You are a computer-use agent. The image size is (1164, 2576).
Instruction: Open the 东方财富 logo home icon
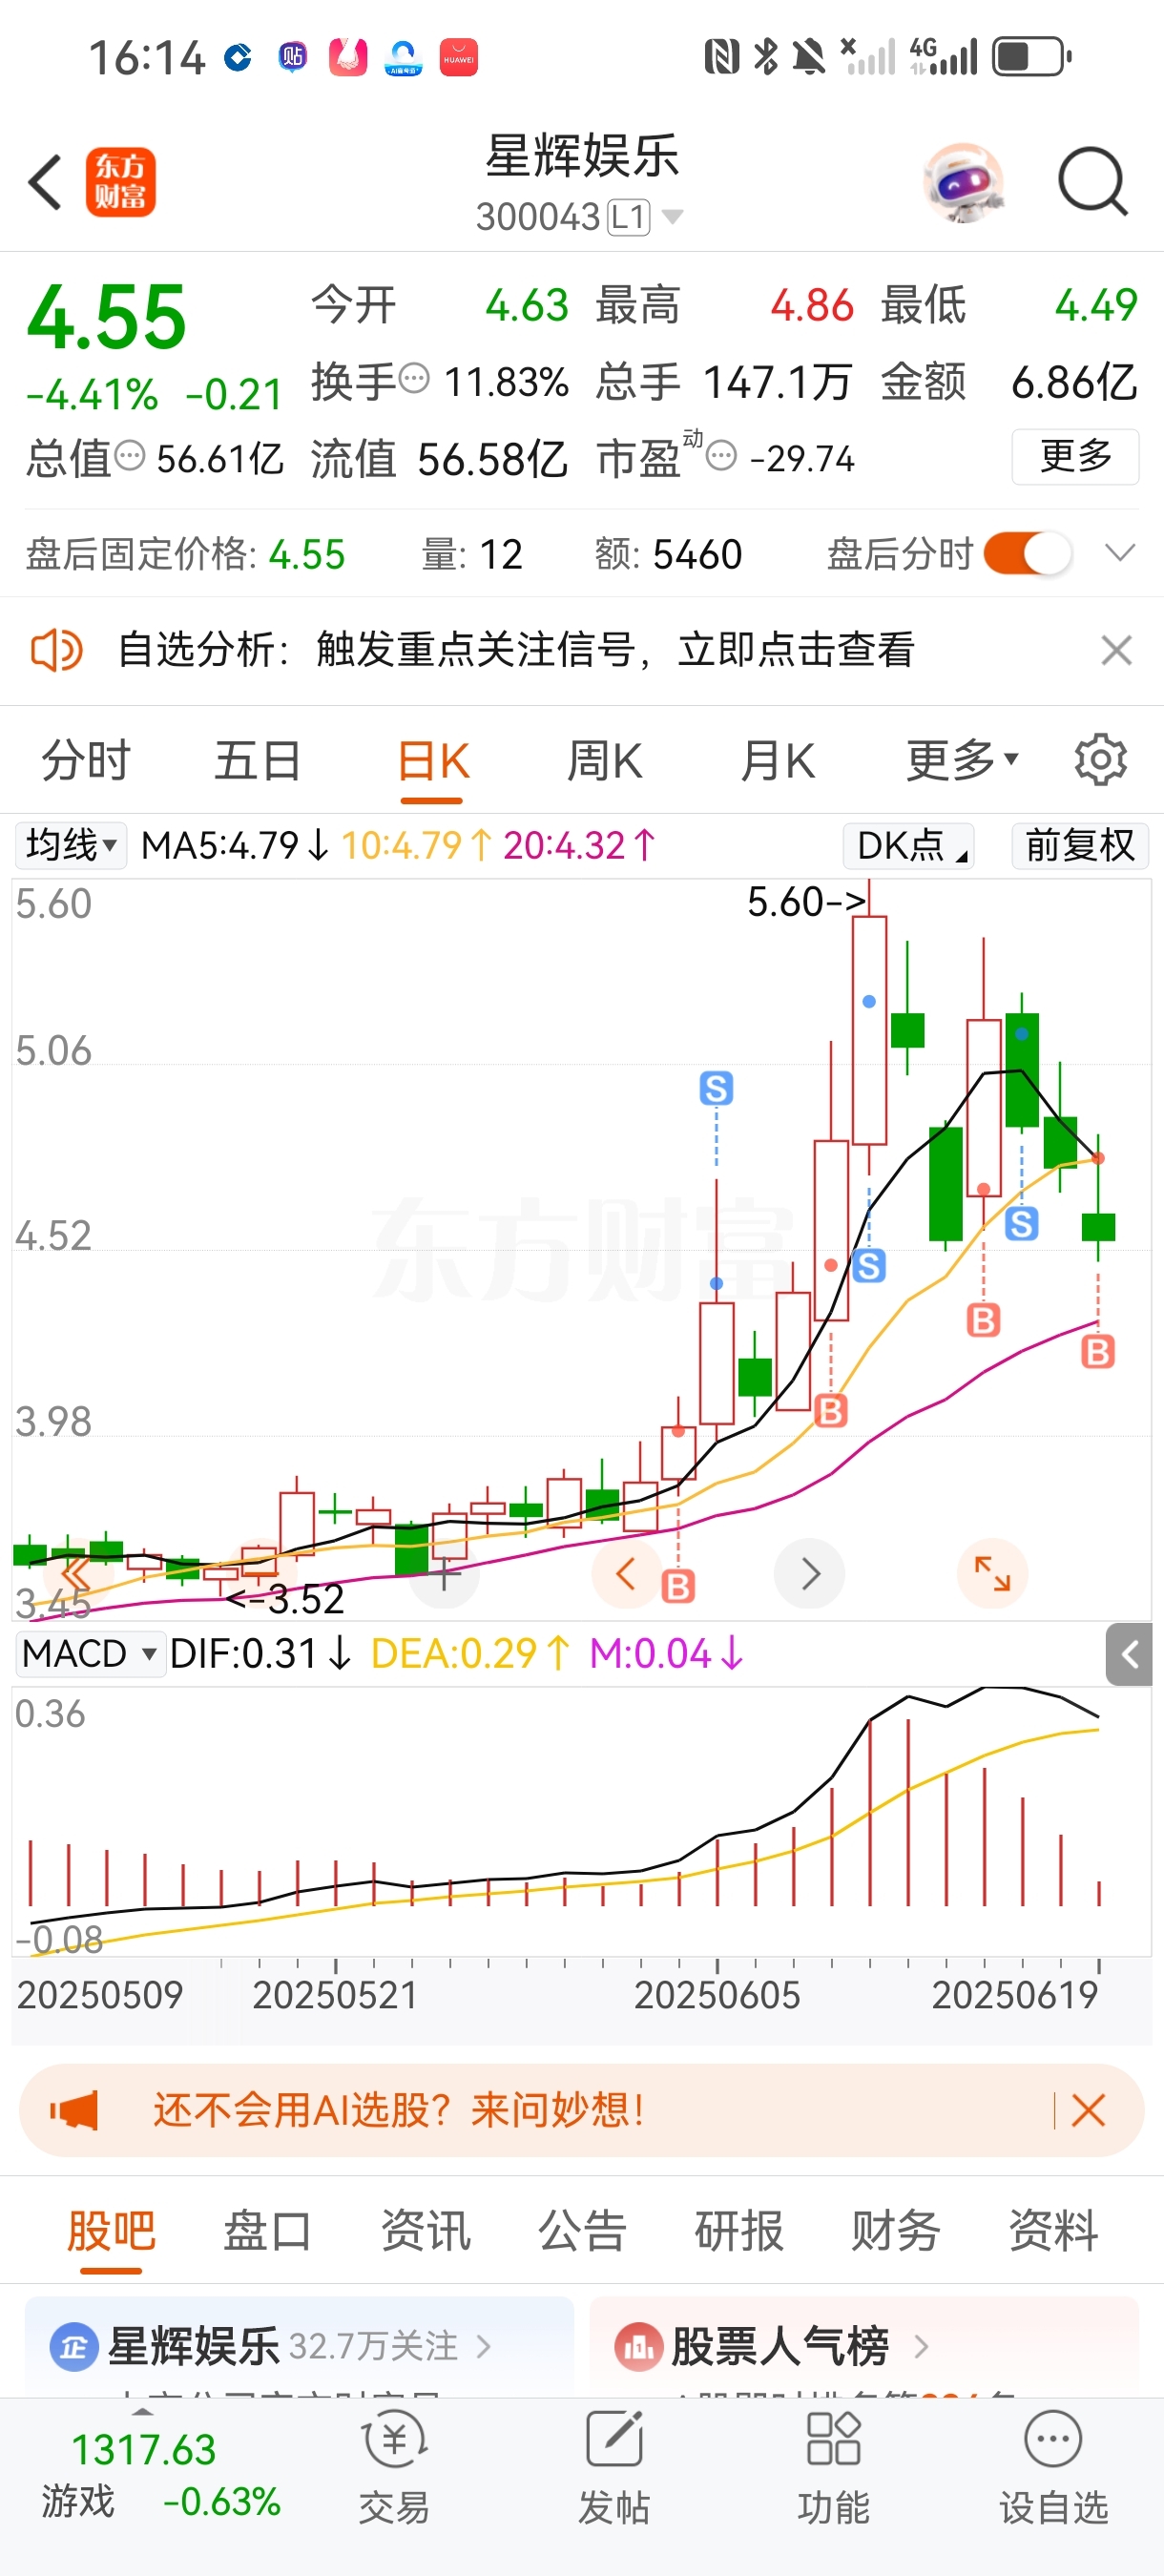point(121,182)
